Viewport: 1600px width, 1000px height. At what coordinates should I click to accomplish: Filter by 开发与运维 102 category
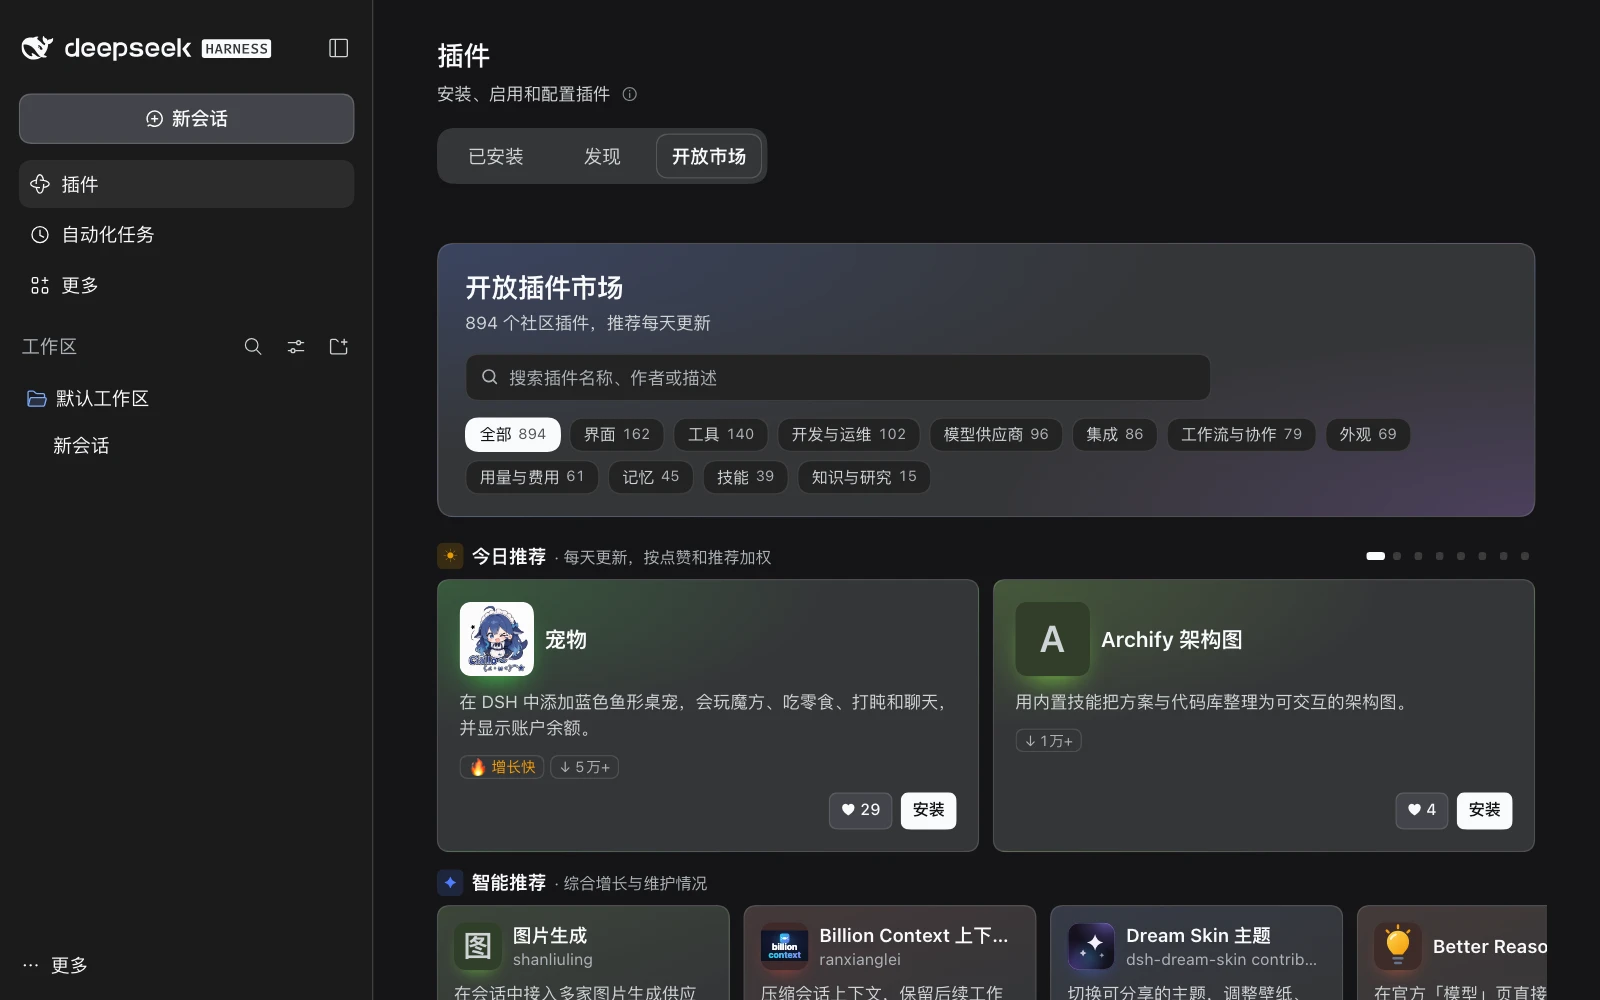[x=848, y=434]
